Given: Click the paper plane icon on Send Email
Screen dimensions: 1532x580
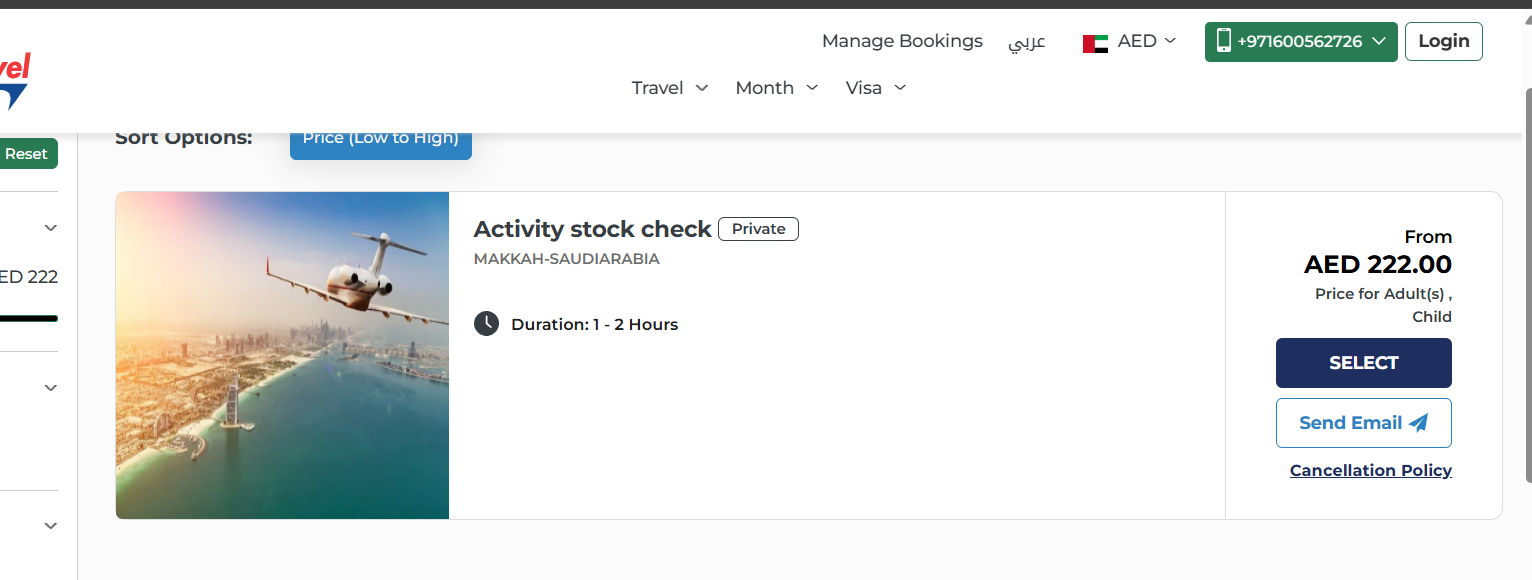Looking at the screenshot, I should pyautogui.click(x=1418, y=423).
